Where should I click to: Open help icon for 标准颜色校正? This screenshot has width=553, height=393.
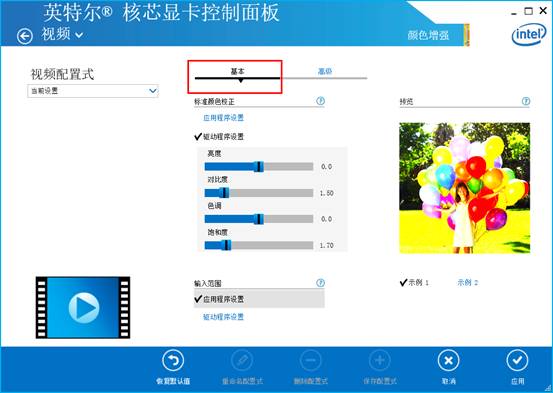(x=320, y=101)
